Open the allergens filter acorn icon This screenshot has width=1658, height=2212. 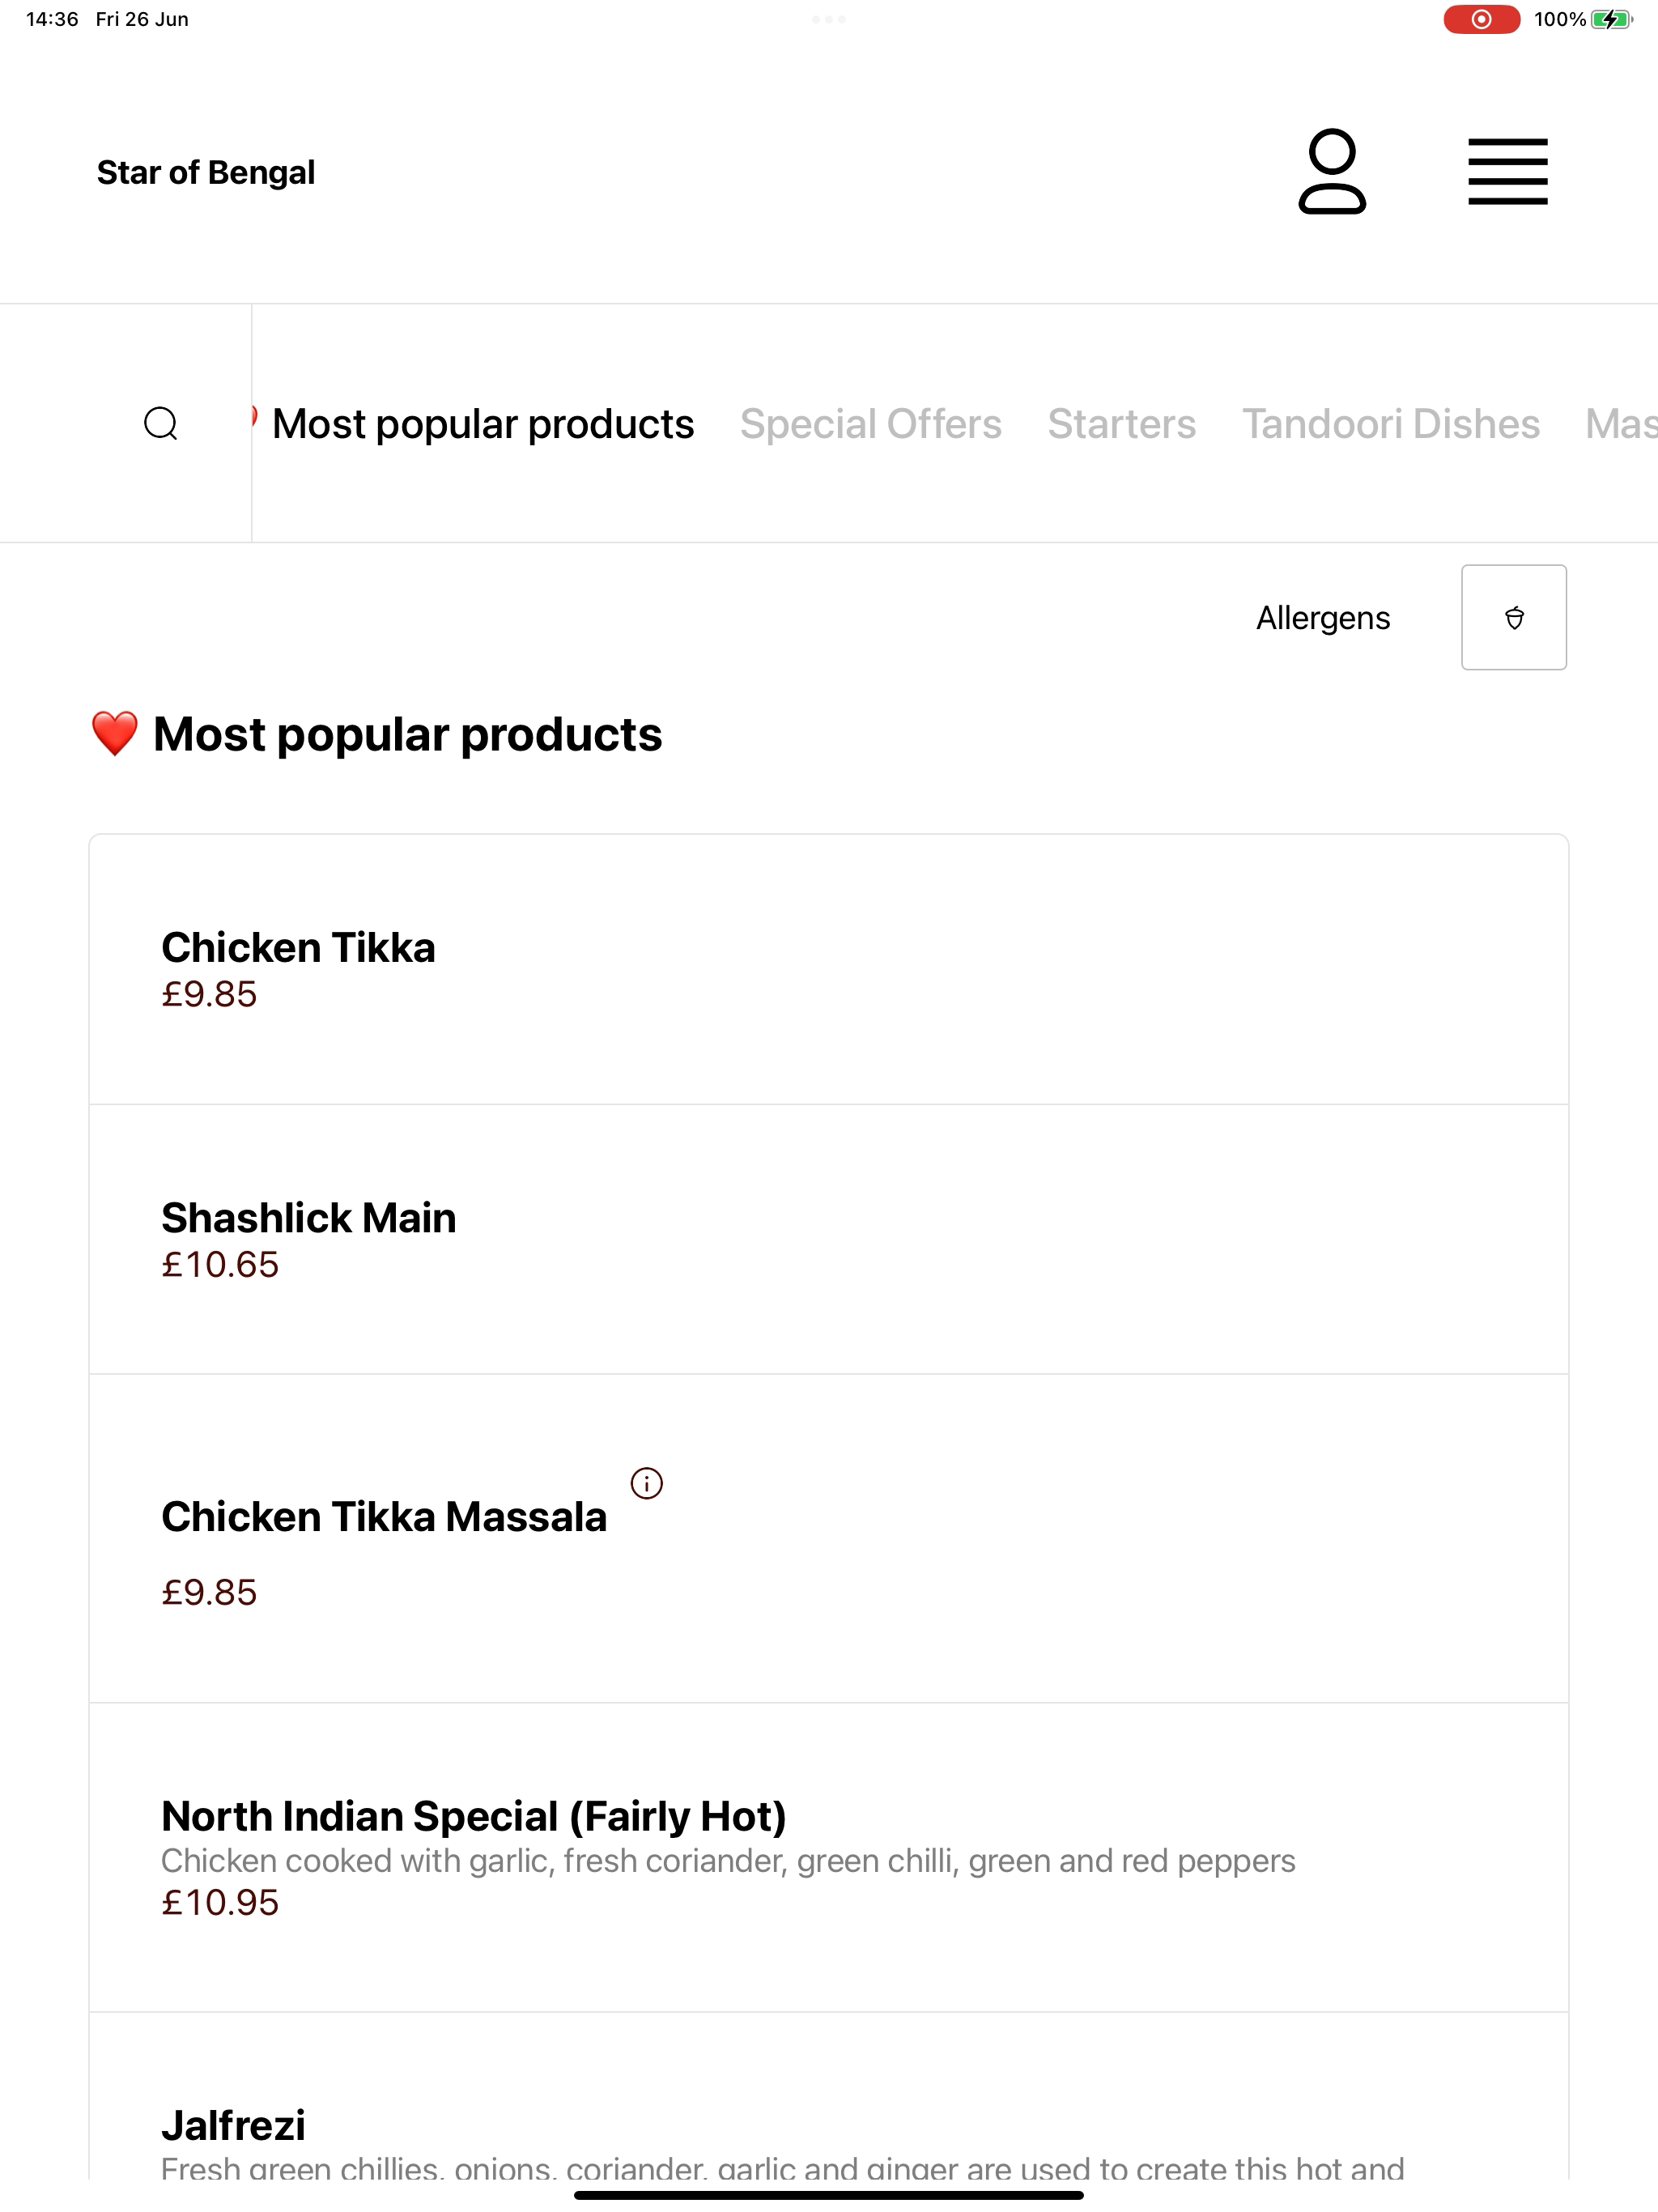(x=1514, y=617)
